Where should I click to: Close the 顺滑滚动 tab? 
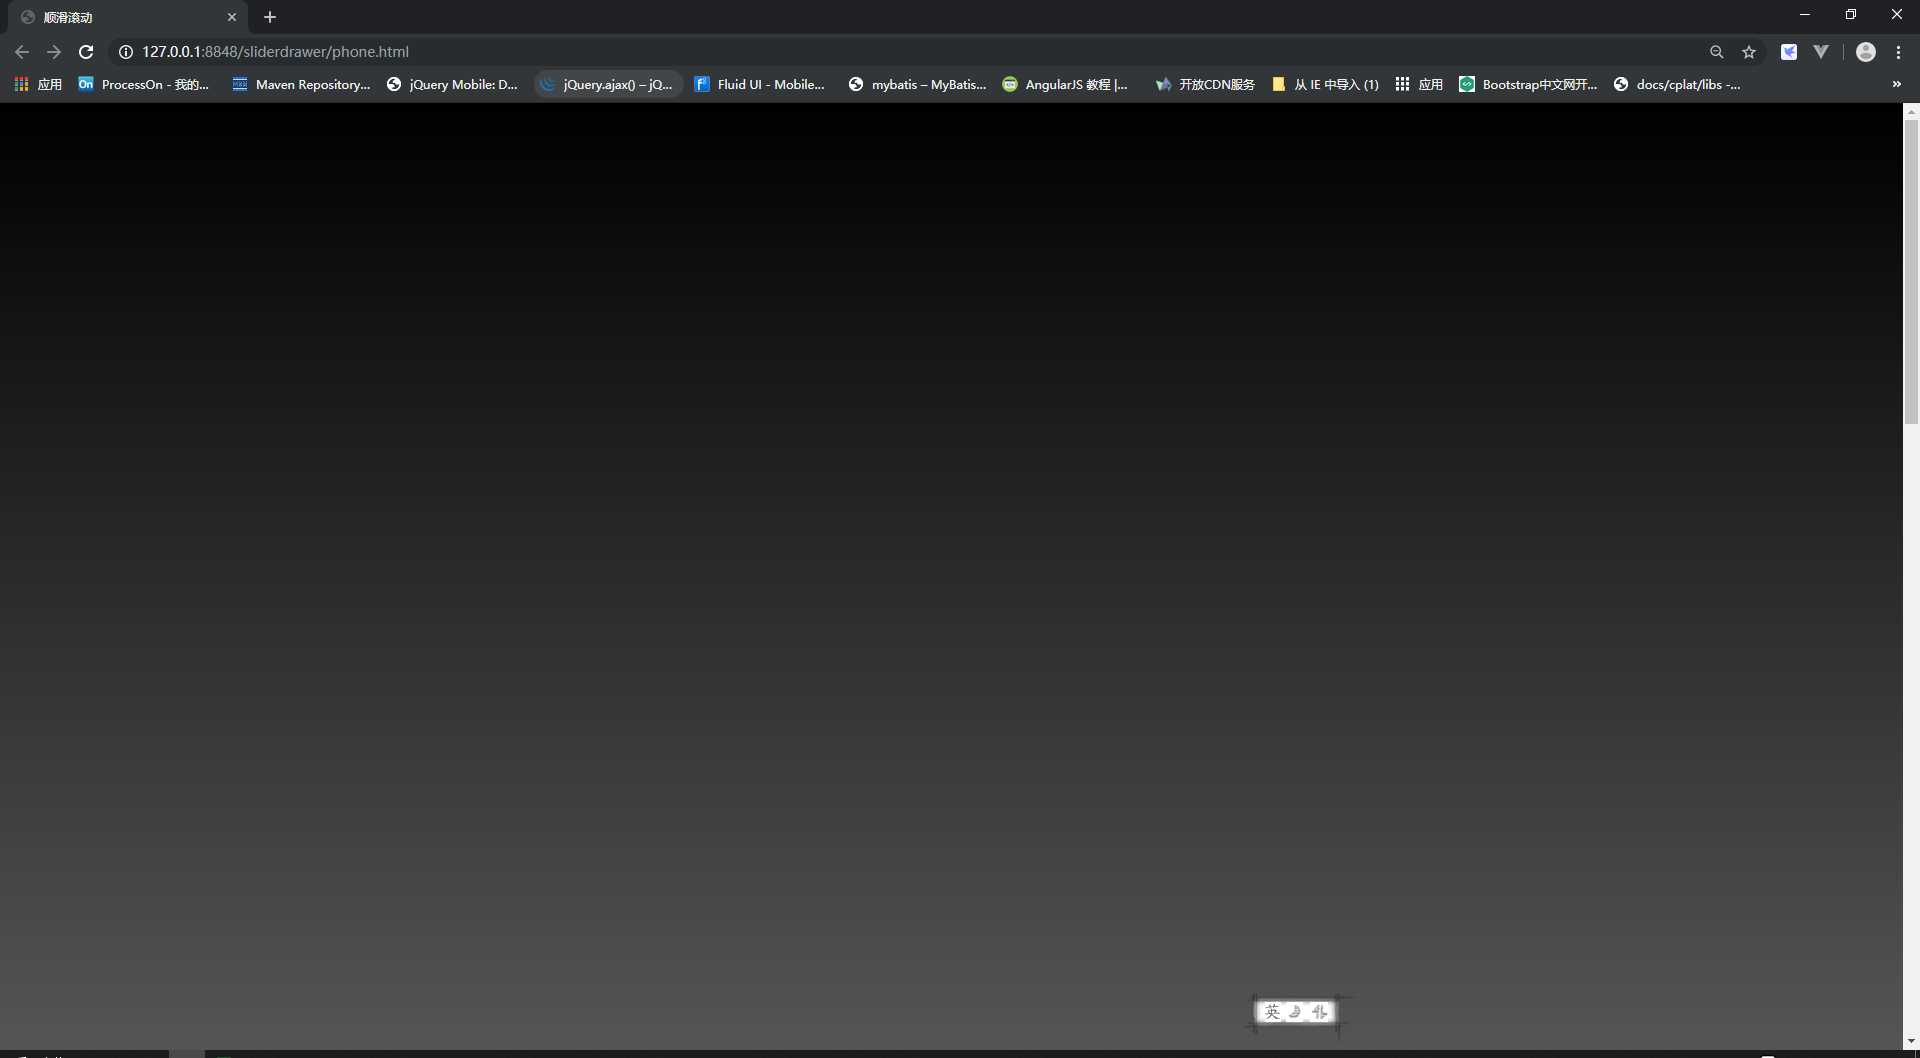232,17
